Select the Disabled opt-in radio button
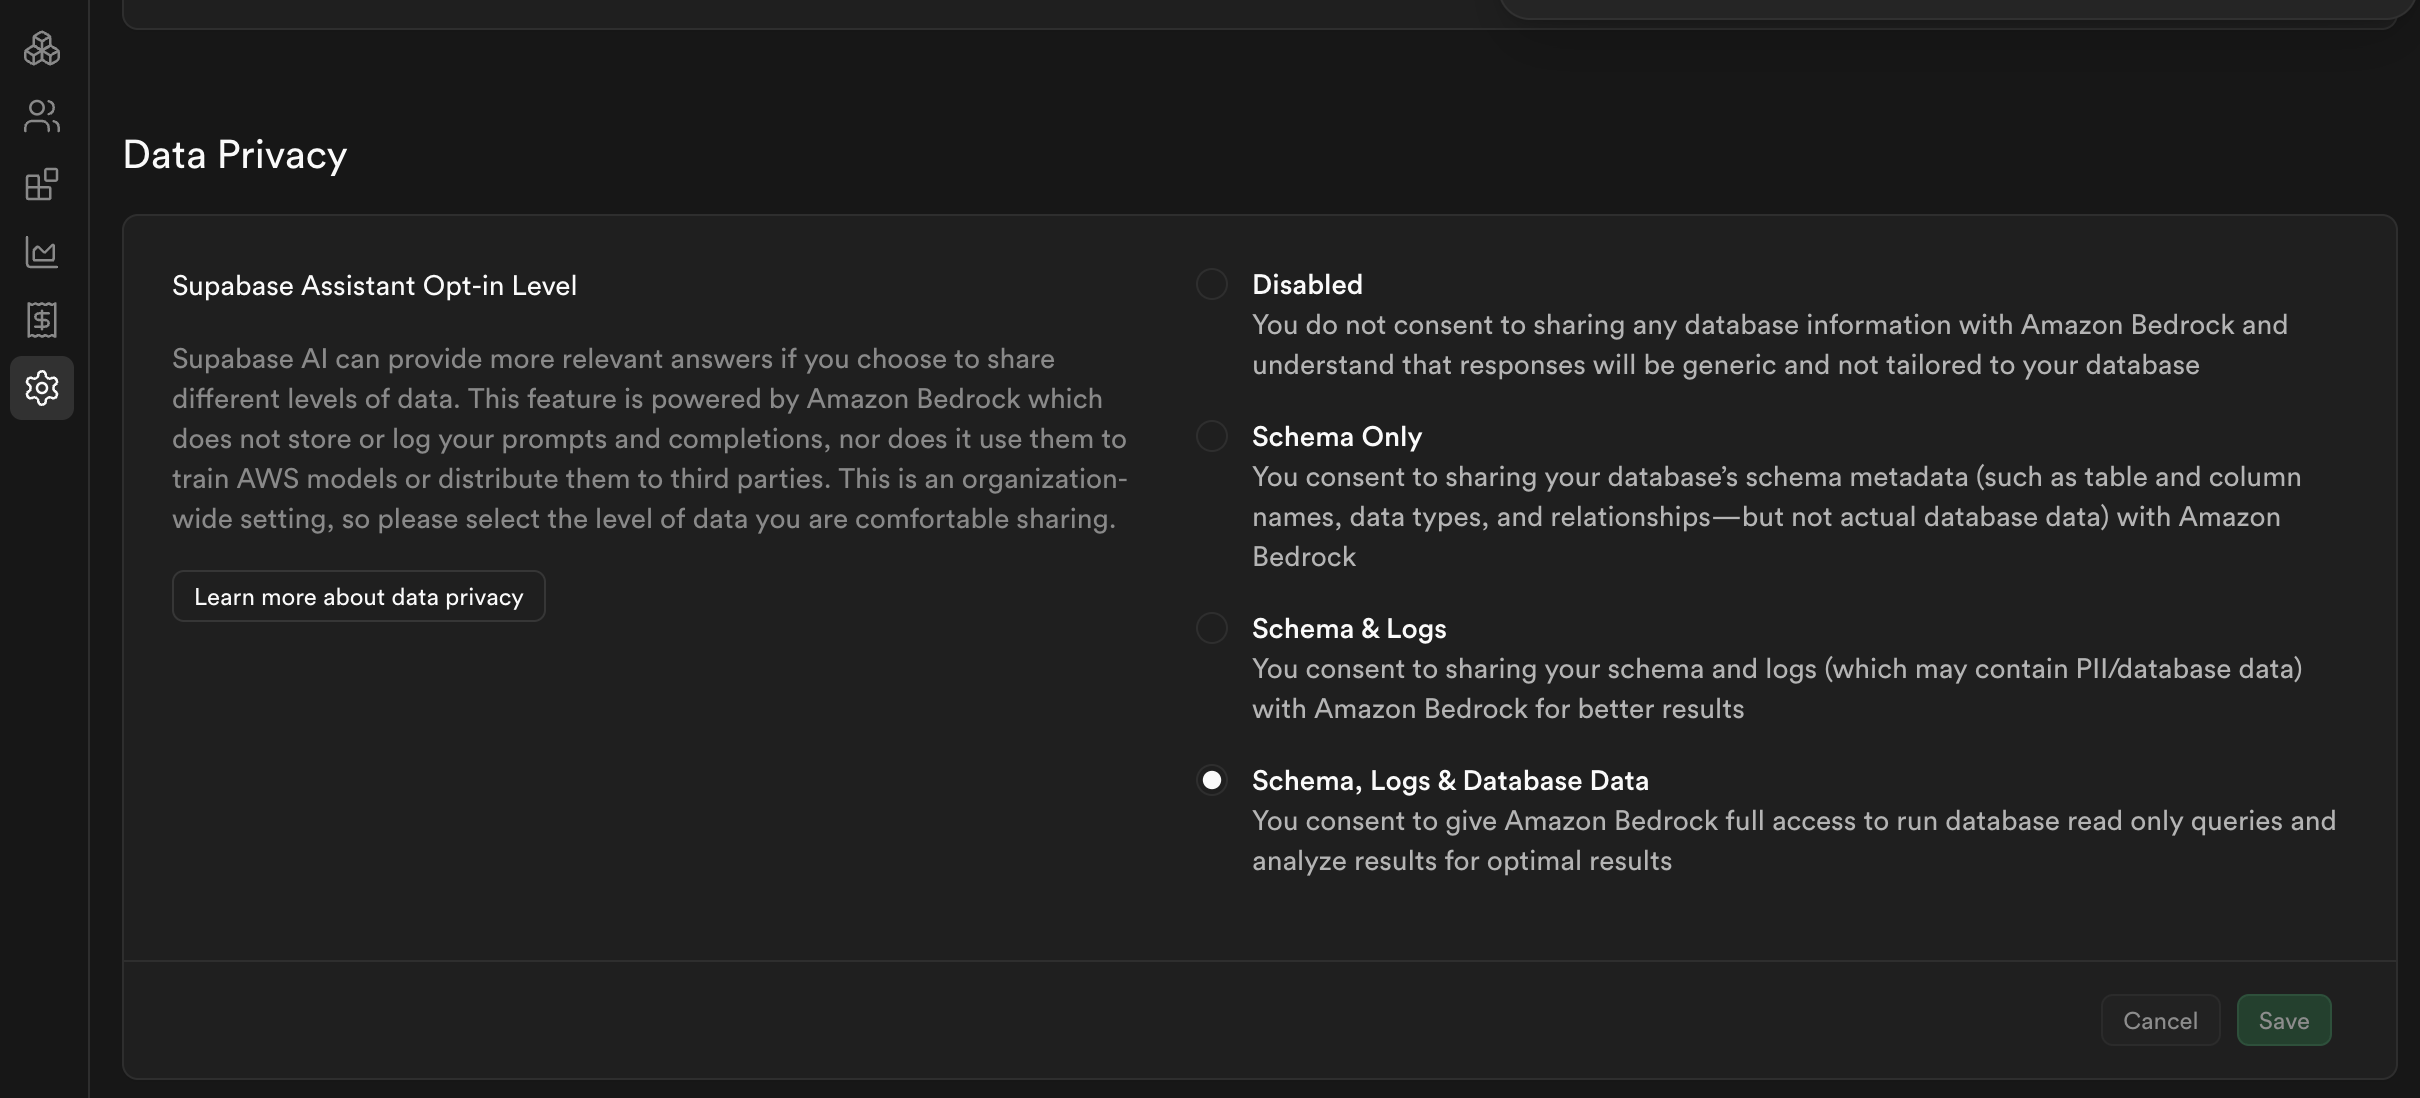This screenshot has width=2420, height=1098. pos(1212,284)
